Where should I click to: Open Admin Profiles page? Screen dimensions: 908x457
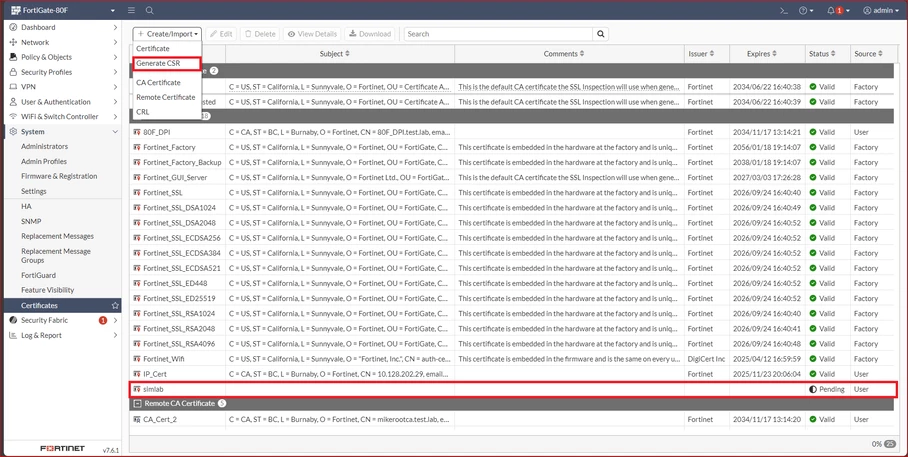(x=44, y=162)
